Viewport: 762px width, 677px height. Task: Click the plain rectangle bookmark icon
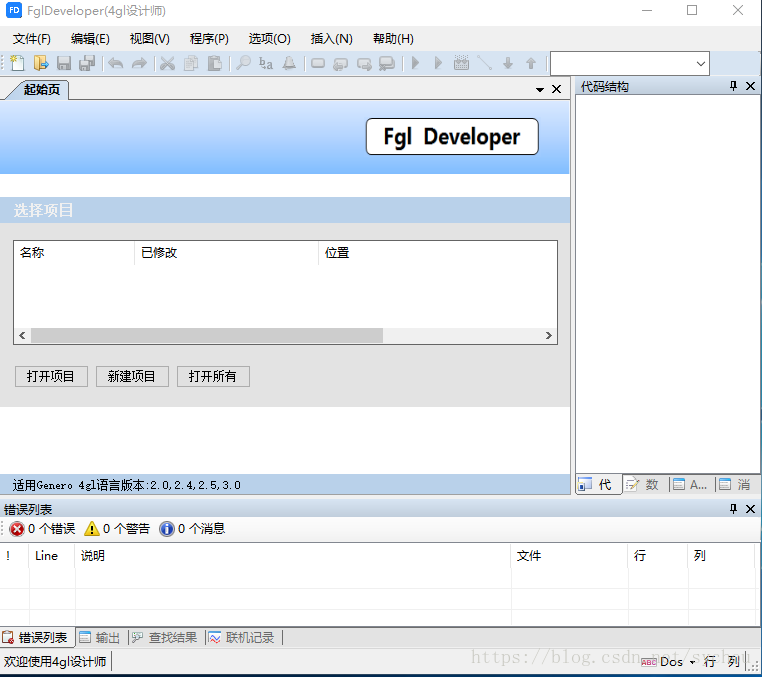coord(318,63)
